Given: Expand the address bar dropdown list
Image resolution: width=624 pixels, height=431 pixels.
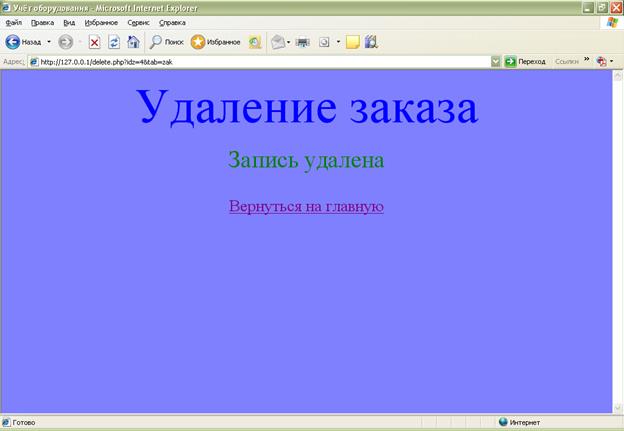Looking at the screenshot, I should [495, 61].
